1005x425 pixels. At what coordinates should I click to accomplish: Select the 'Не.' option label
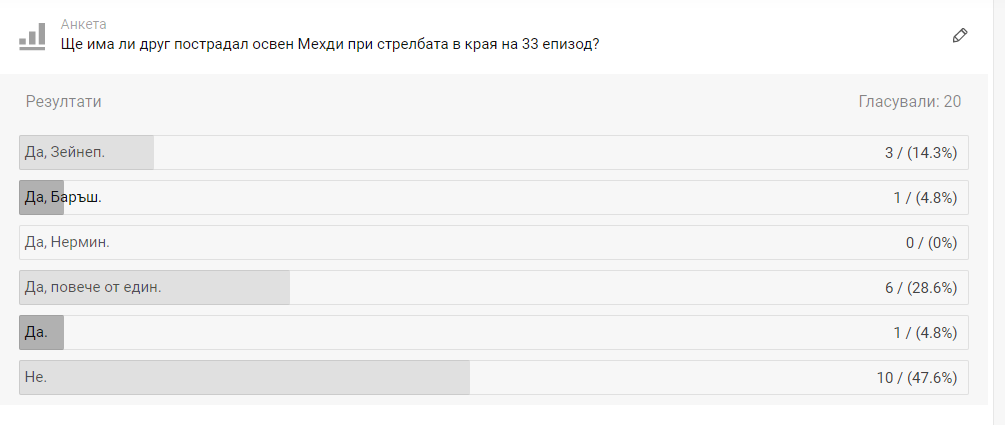point(36,377)
